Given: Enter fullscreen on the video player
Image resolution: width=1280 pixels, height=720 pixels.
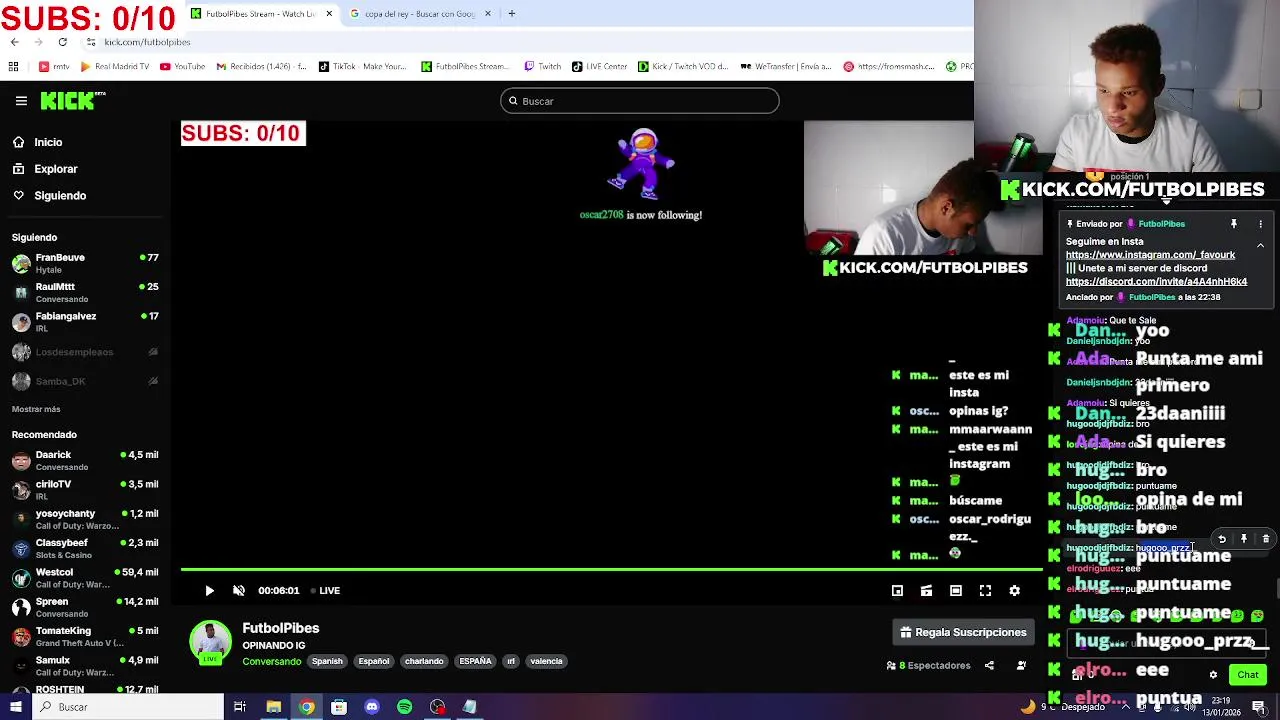Looking at the screenshot, I should (x=985, y=591).
